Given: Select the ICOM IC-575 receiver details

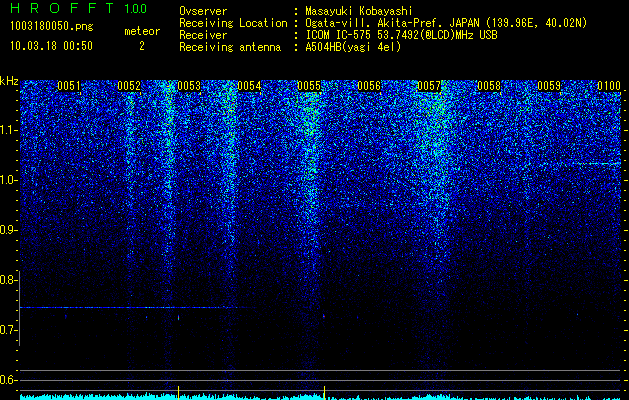Looking at the screenshot, I should click(401, 35).
